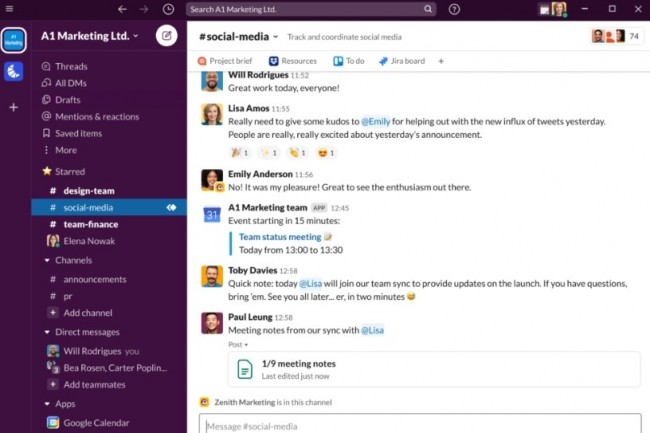Open the history clock icon
Viewport: 650px width, 433px height.
coord(168,9)
